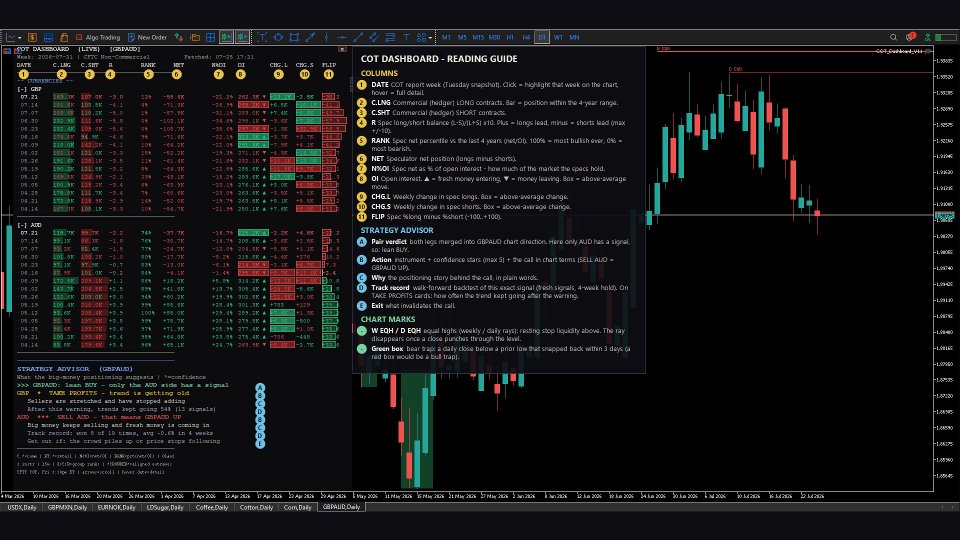Click the New Order button

(147, 37)
